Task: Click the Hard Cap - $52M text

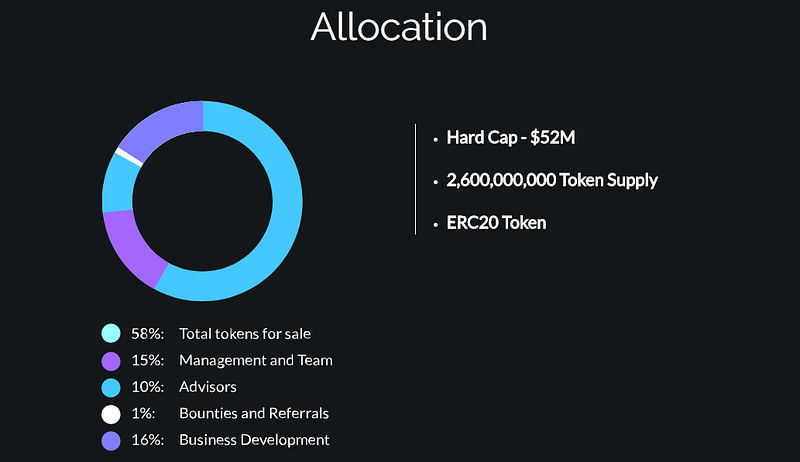Action: (x=511, y=138)
